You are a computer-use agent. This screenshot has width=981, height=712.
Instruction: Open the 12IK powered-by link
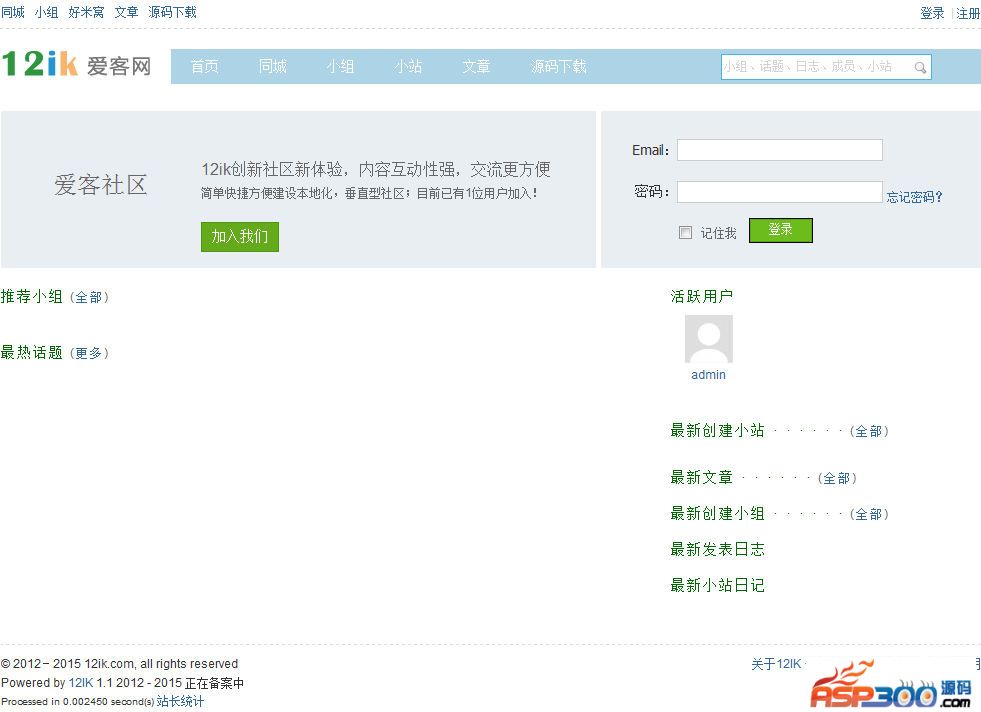pyautogui.click(x=81, y=683)
